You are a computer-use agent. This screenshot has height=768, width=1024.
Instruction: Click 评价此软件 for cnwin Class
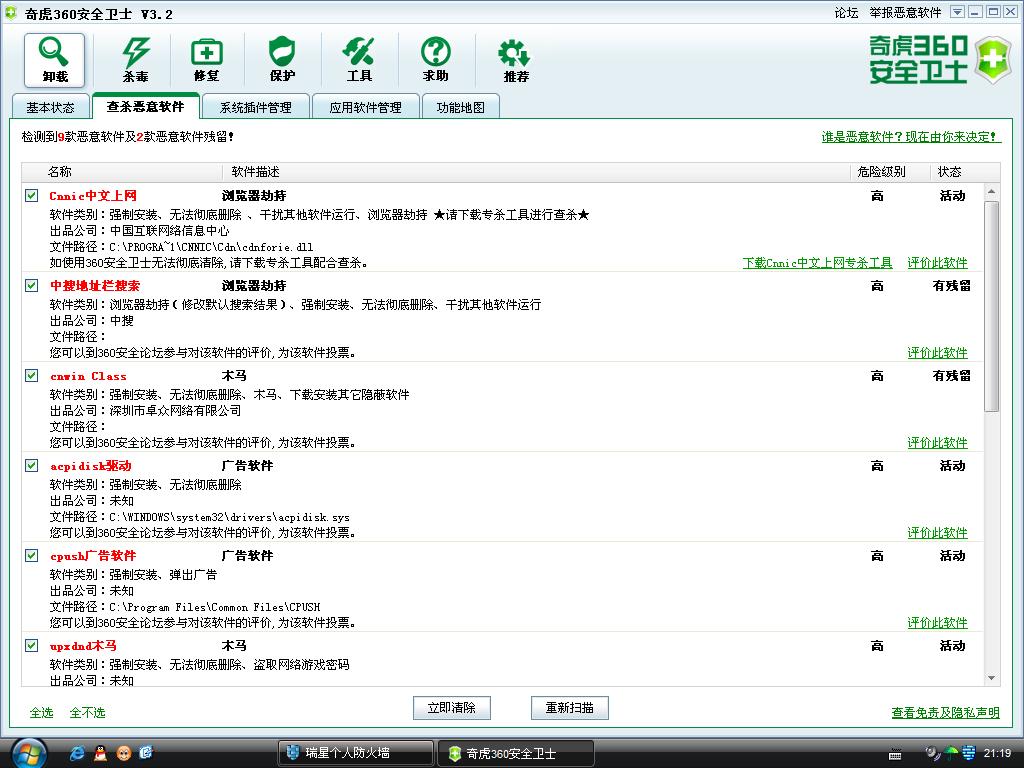[937, 443]
